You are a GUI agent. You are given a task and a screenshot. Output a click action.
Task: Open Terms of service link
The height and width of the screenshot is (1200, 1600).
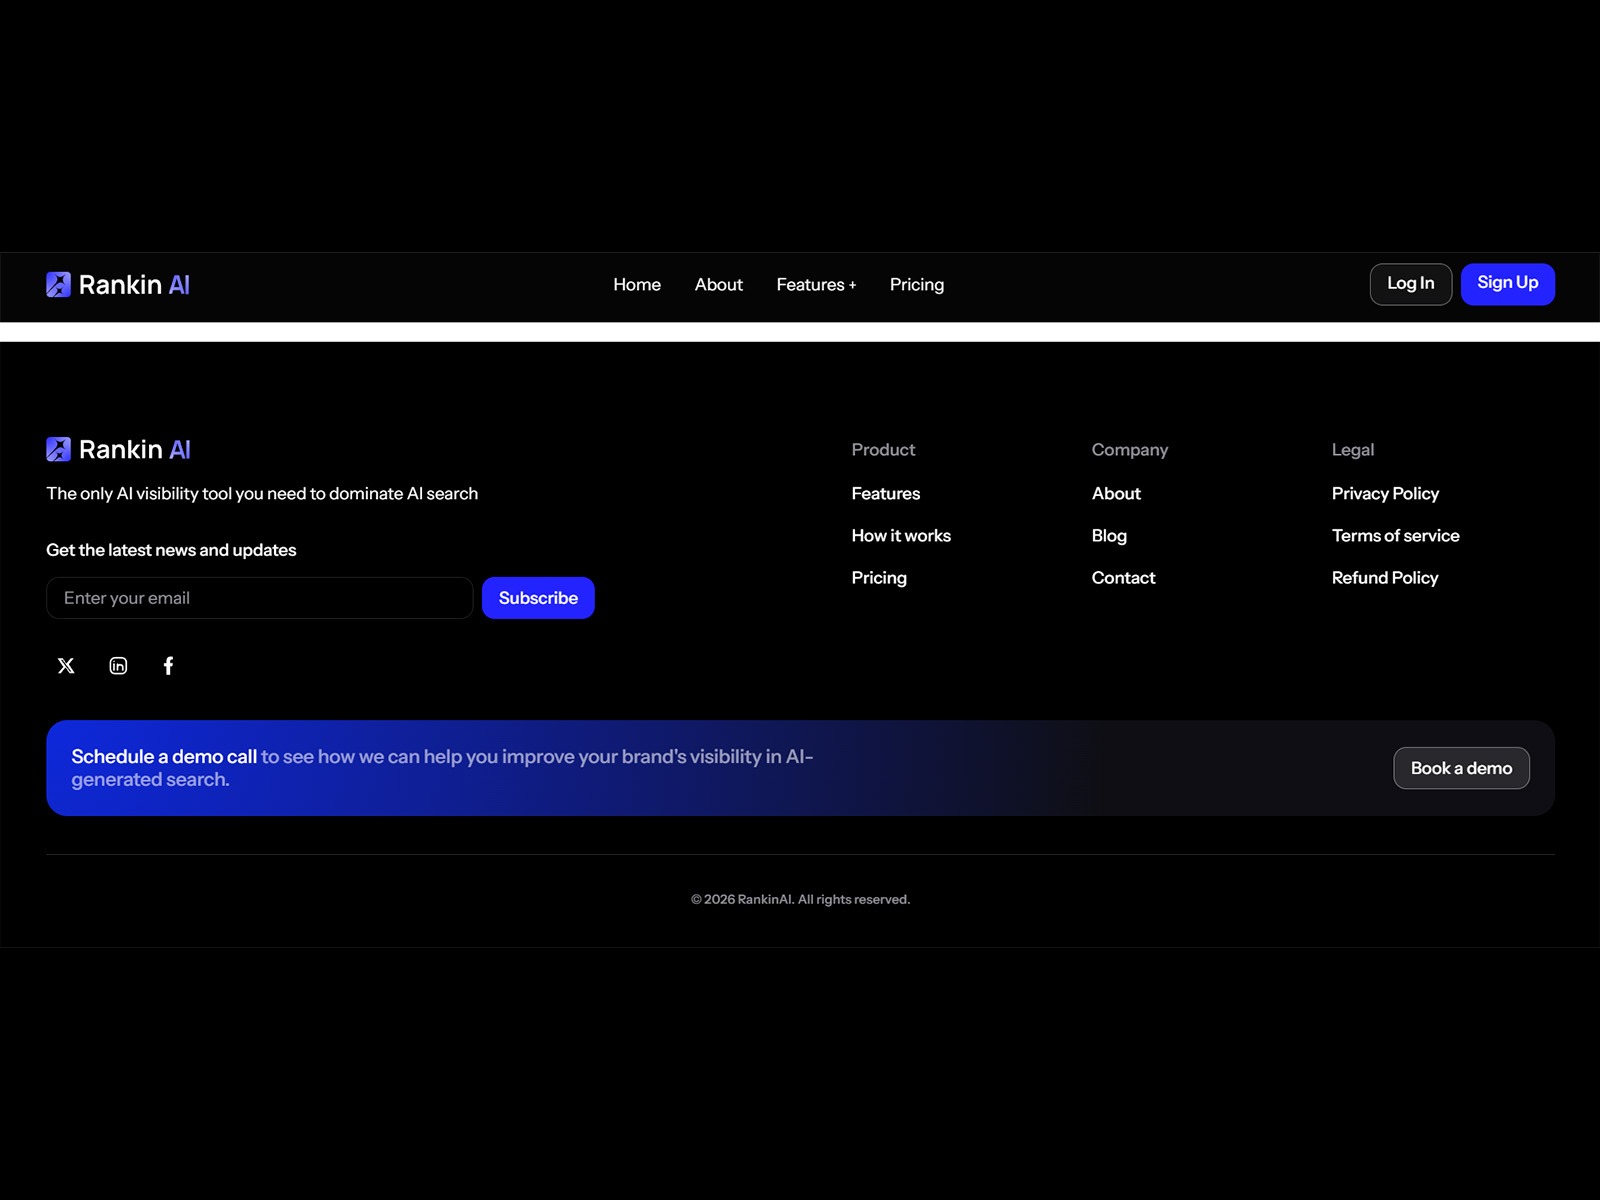[x=1395, y=536]
